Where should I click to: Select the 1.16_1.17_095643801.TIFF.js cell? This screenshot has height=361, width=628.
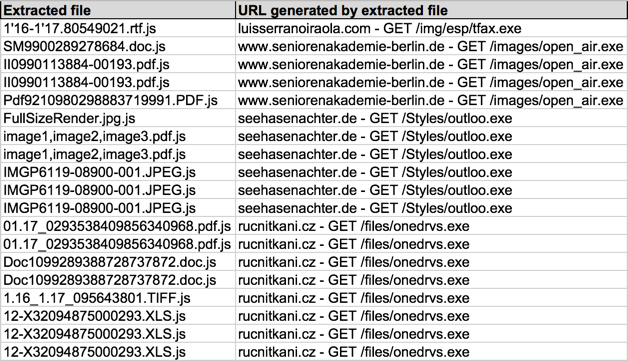point(118,298)
